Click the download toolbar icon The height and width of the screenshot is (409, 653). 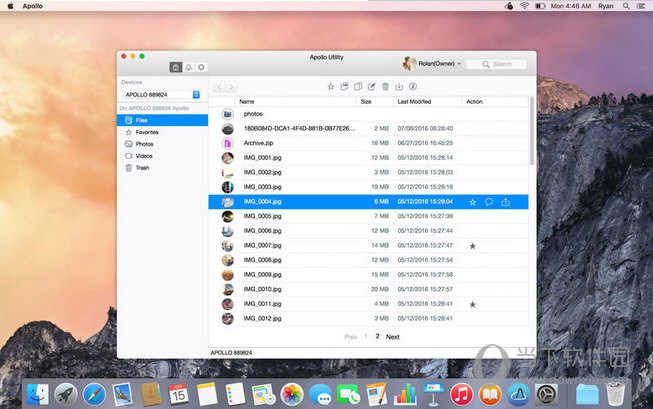(x=399, y=87)
